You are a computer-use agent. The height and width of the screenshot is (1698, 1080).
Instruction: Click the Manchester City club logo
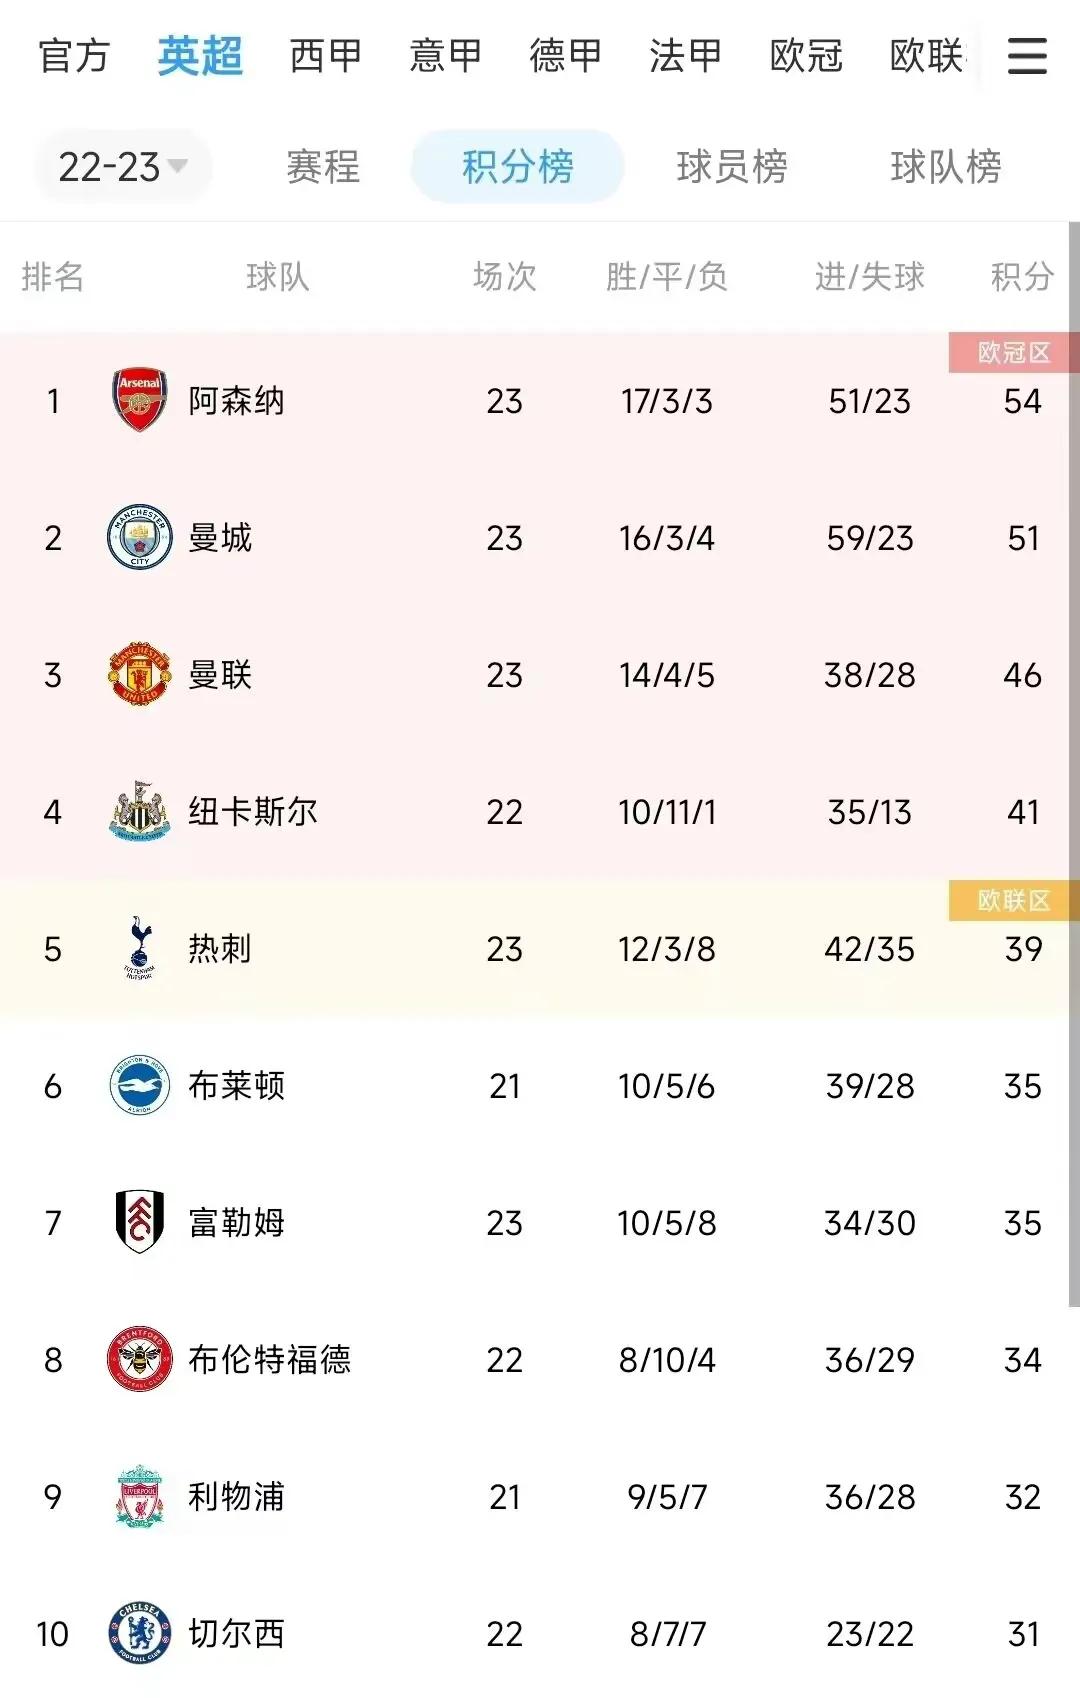point(140,537)
